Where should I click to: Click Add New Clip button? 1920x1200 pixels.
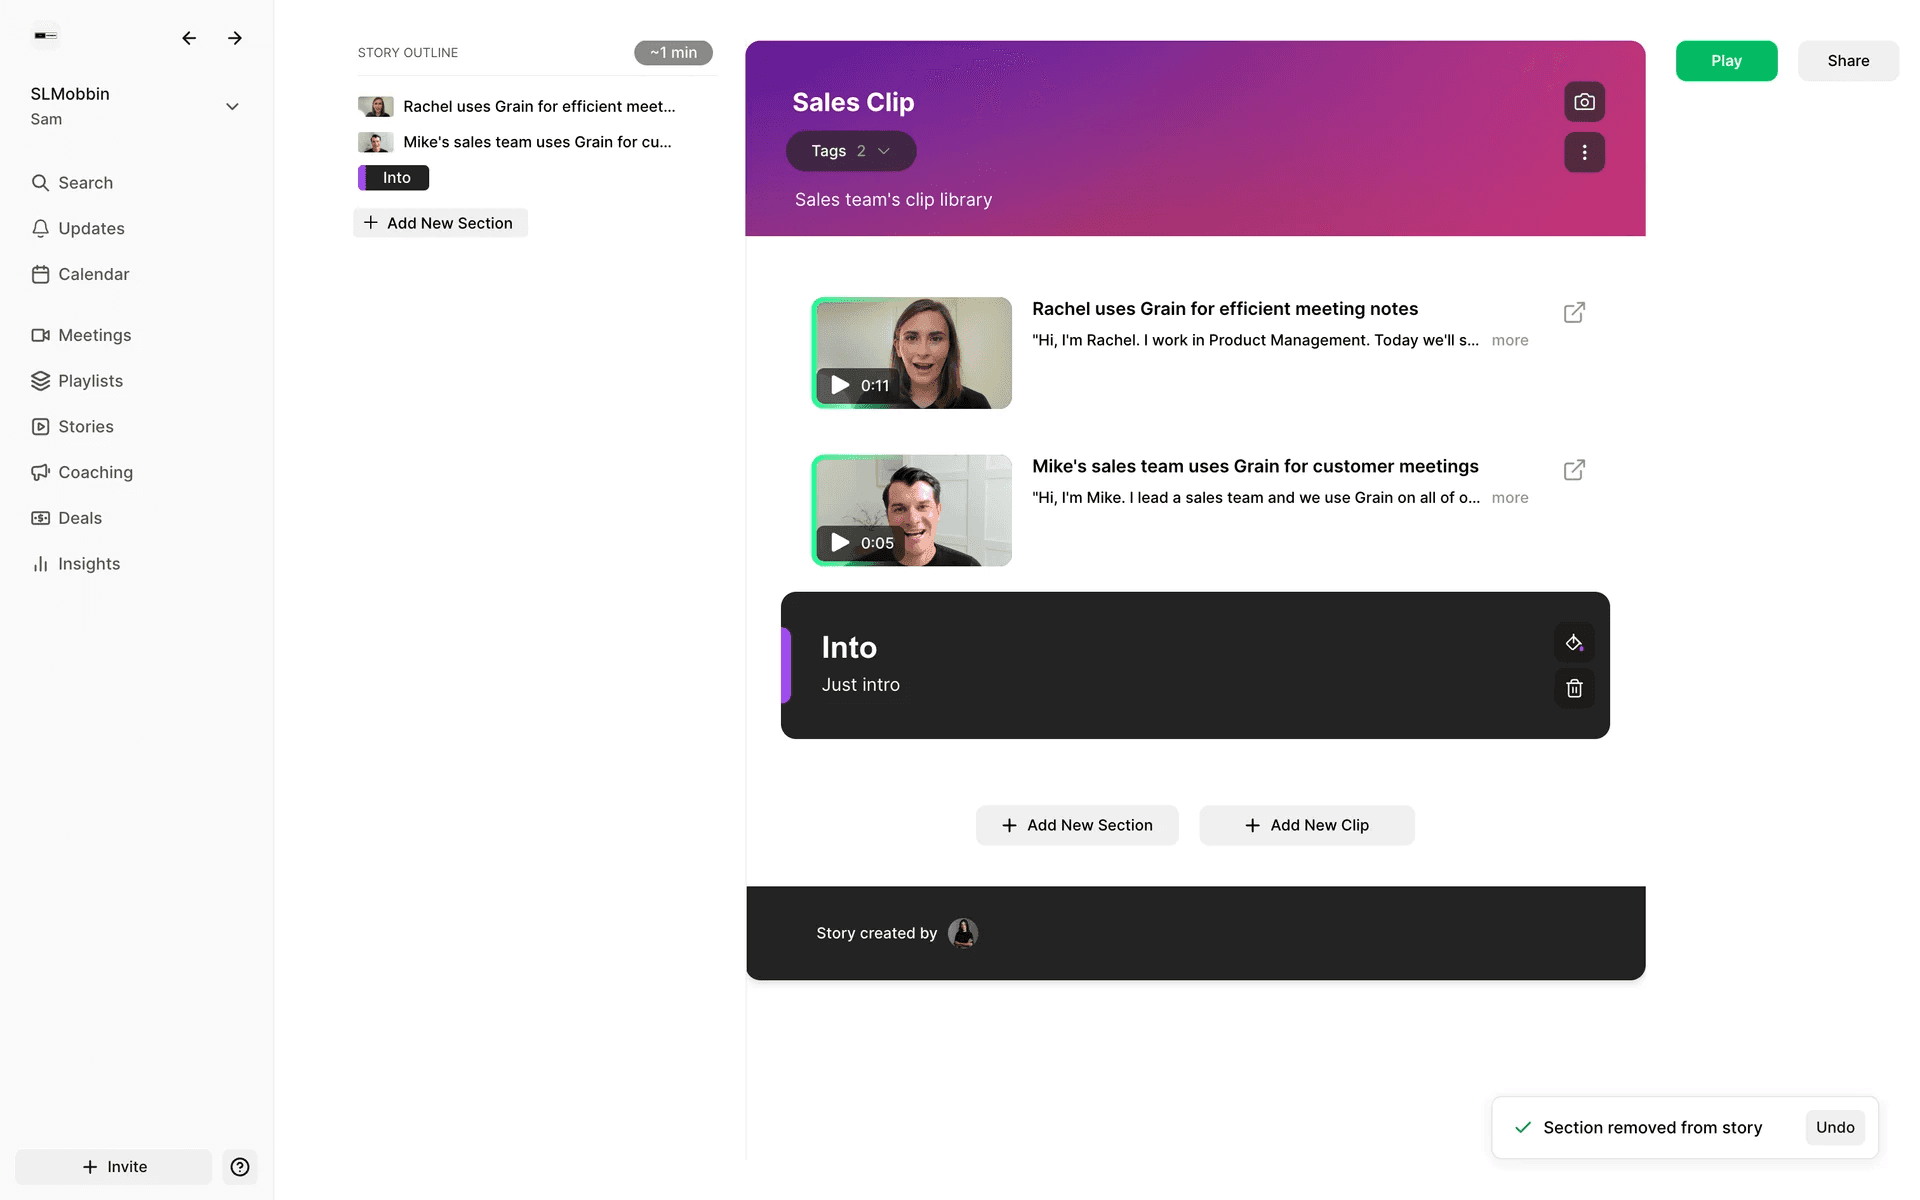click(x=1306, y=825)
